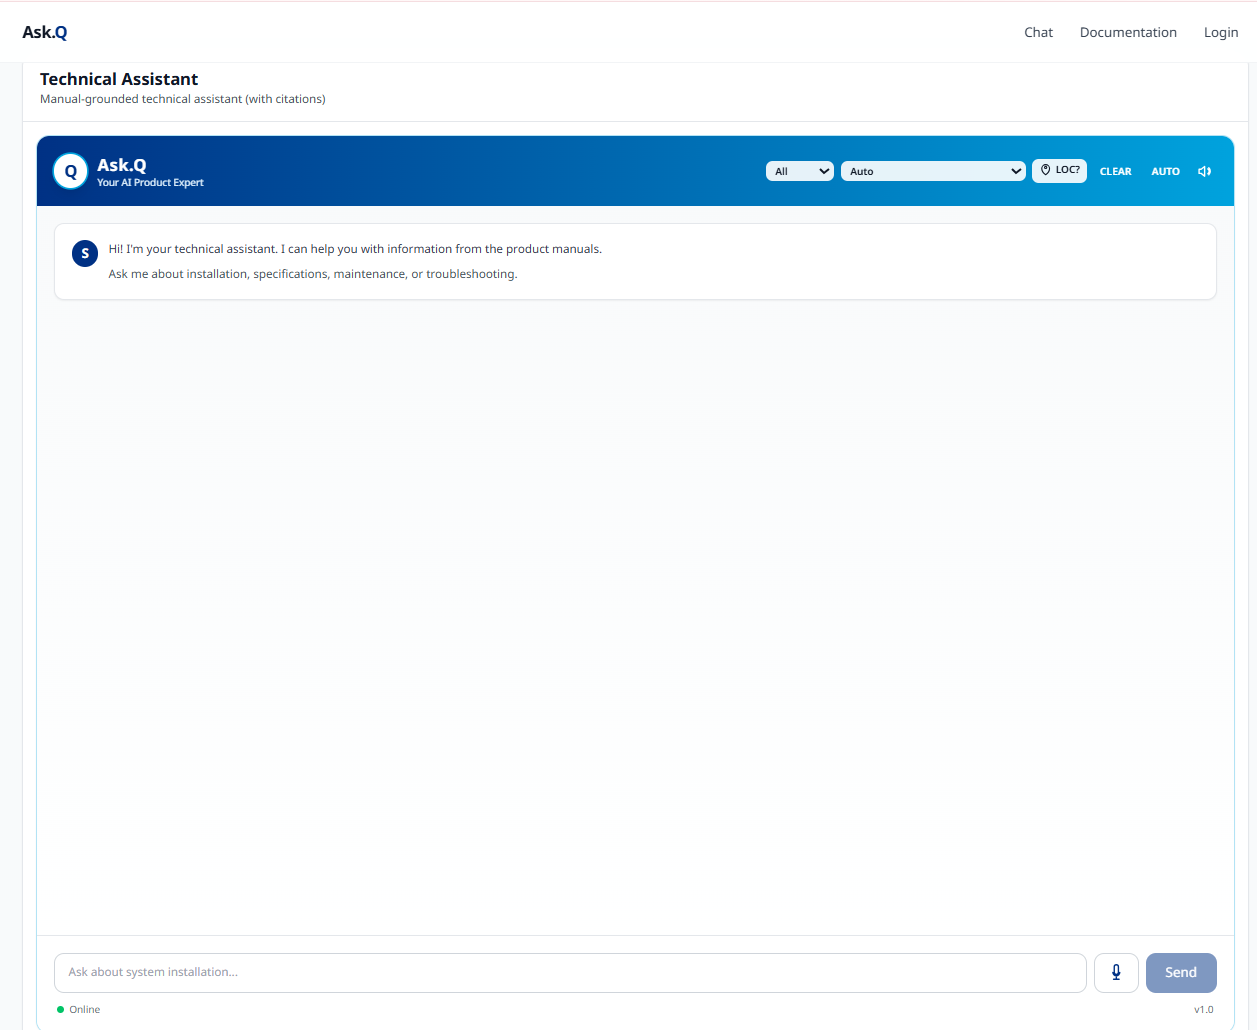
Task: Click the v1.0 version label
Action: pos(1204,1009)
